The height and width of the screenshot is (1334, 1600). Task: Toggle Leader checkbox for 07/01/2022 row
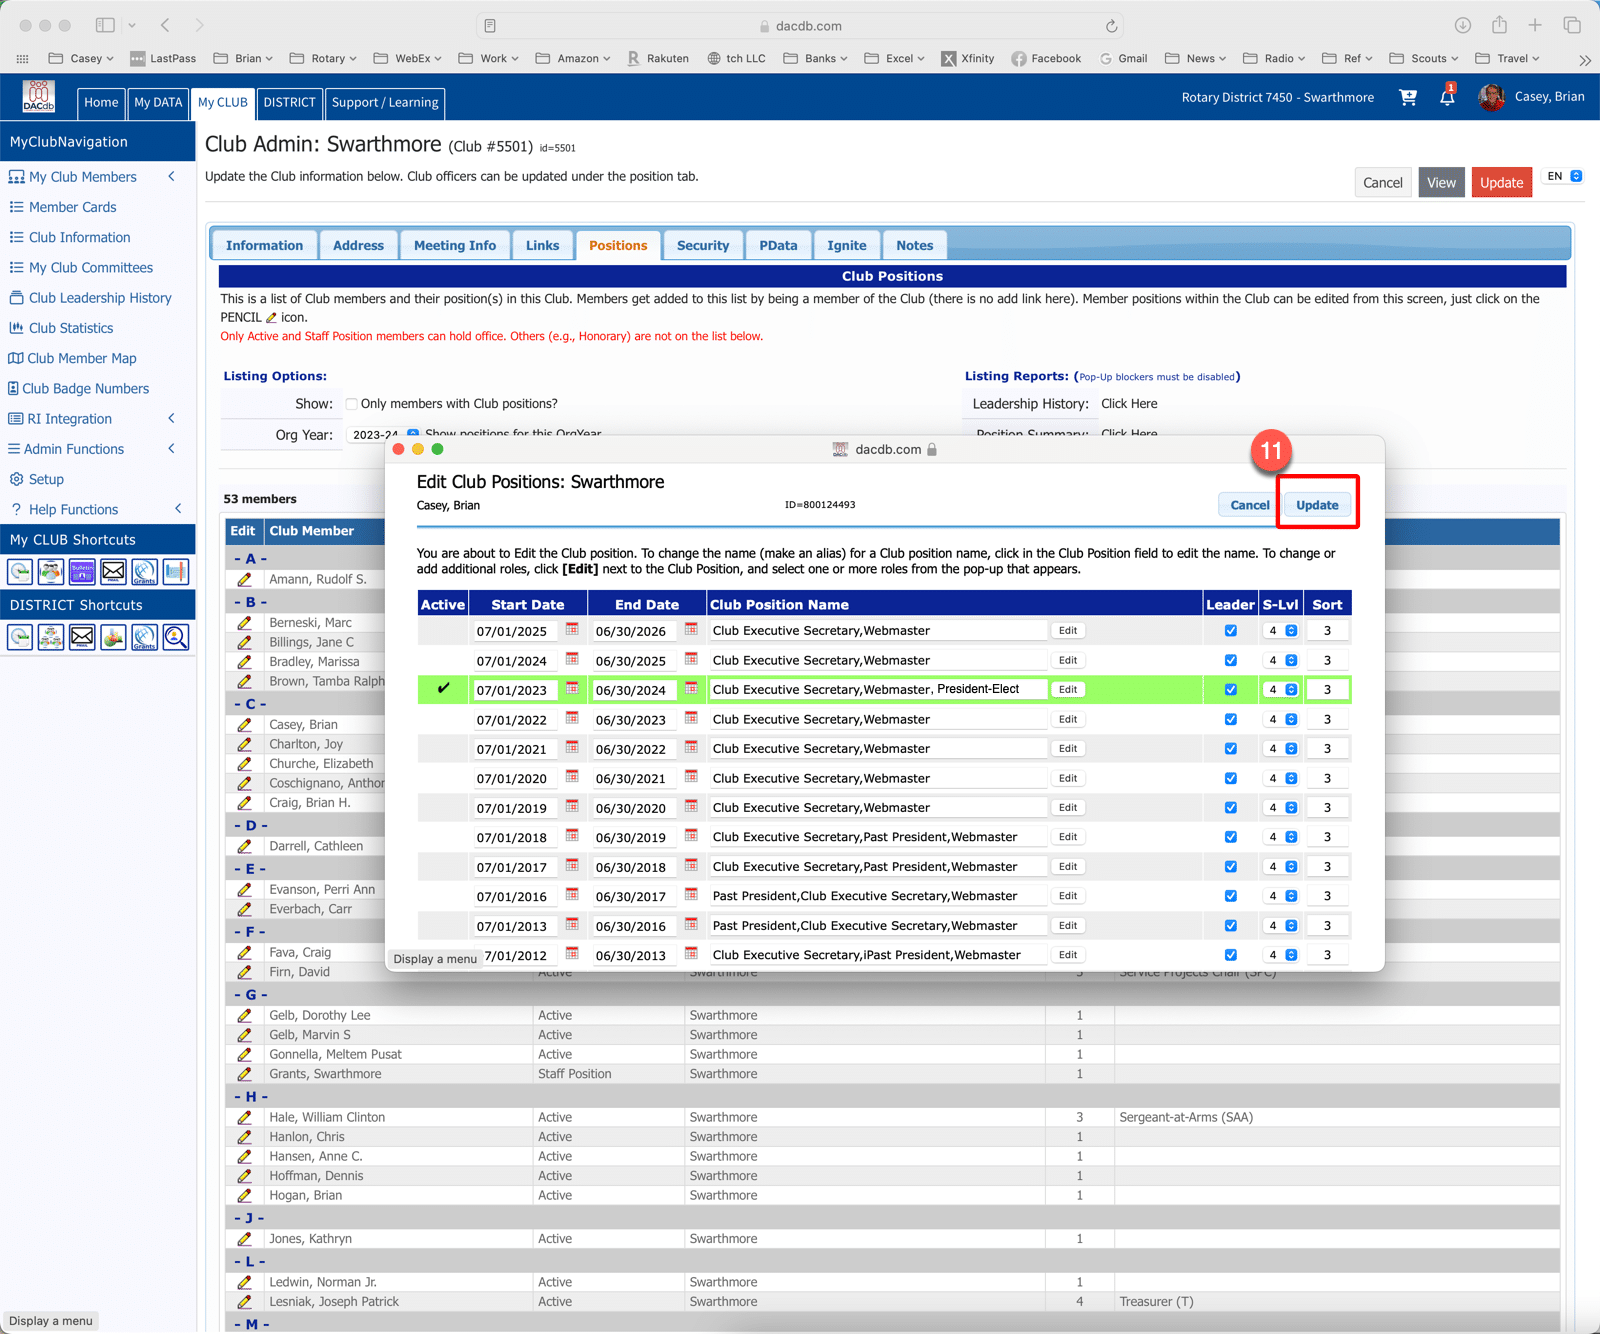1231,719
